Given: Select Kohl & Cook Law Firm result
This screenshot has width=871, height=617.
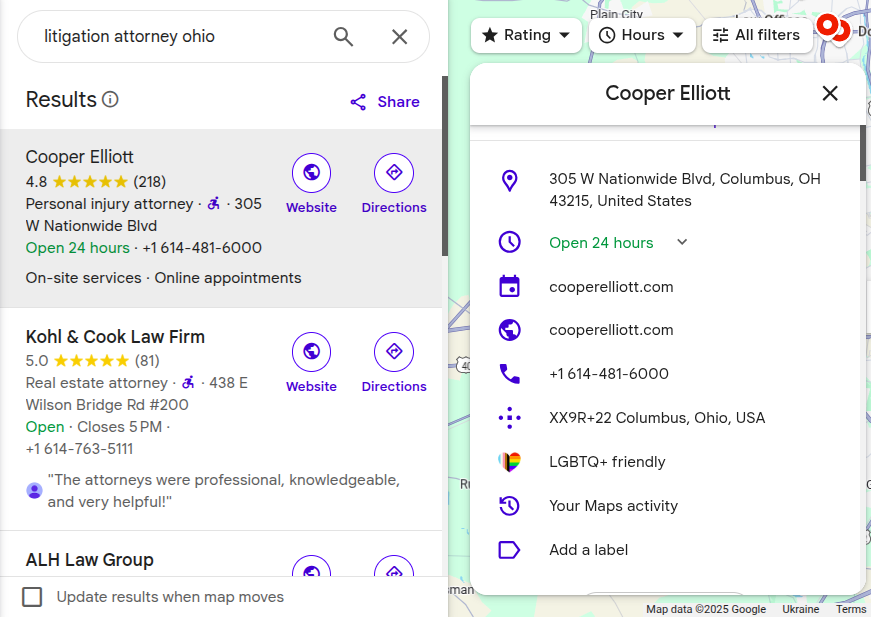Looking at the screenshot, I should click(115, 337).
